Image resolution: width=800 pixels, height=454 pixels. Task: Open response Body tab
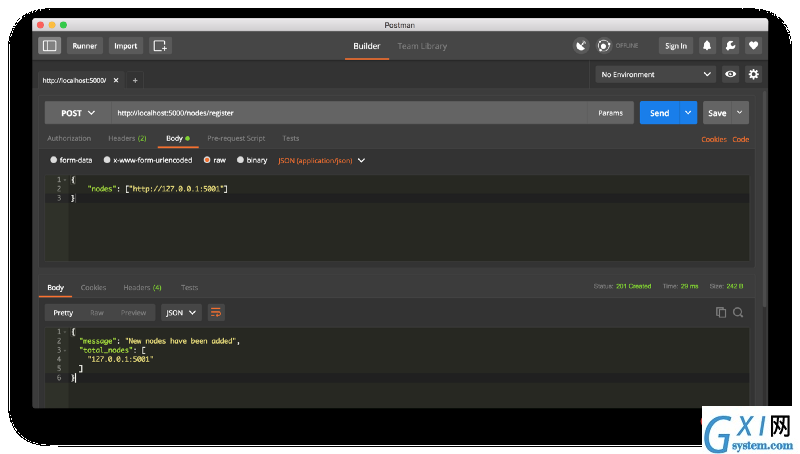coord(55,287)
